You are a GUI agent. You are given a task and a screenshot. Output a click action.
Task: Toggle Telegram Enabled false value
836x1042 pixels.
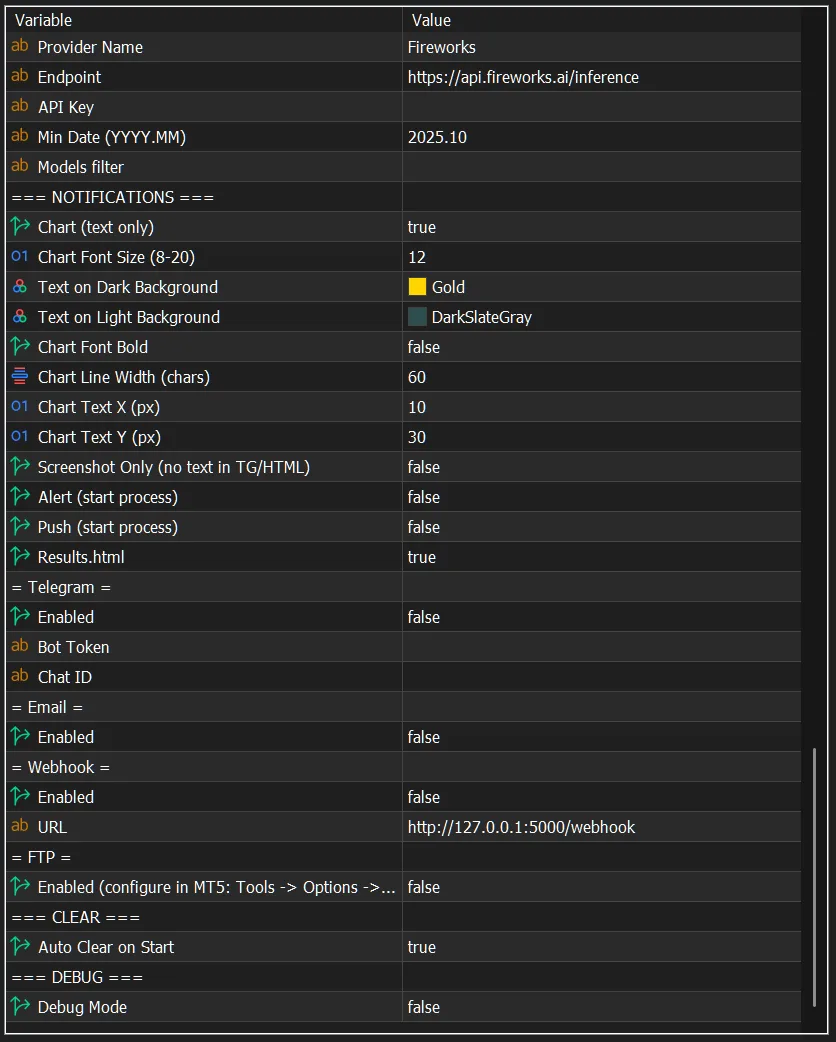601,617
